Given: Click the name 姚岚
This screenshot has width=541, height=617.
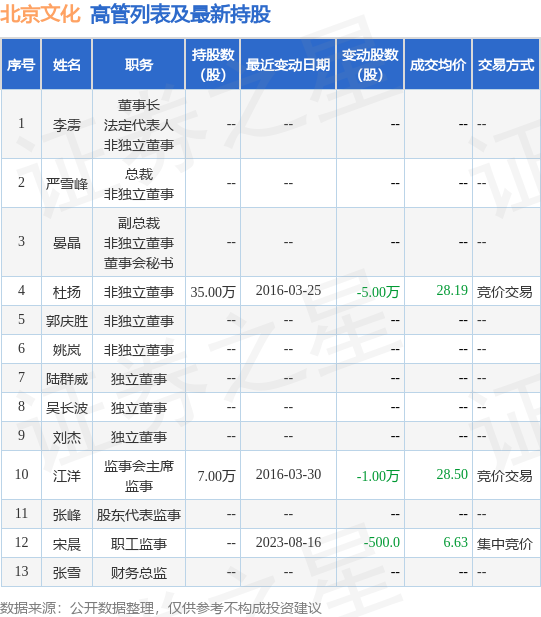Looking at the screenshot, I should pos(67,349).
